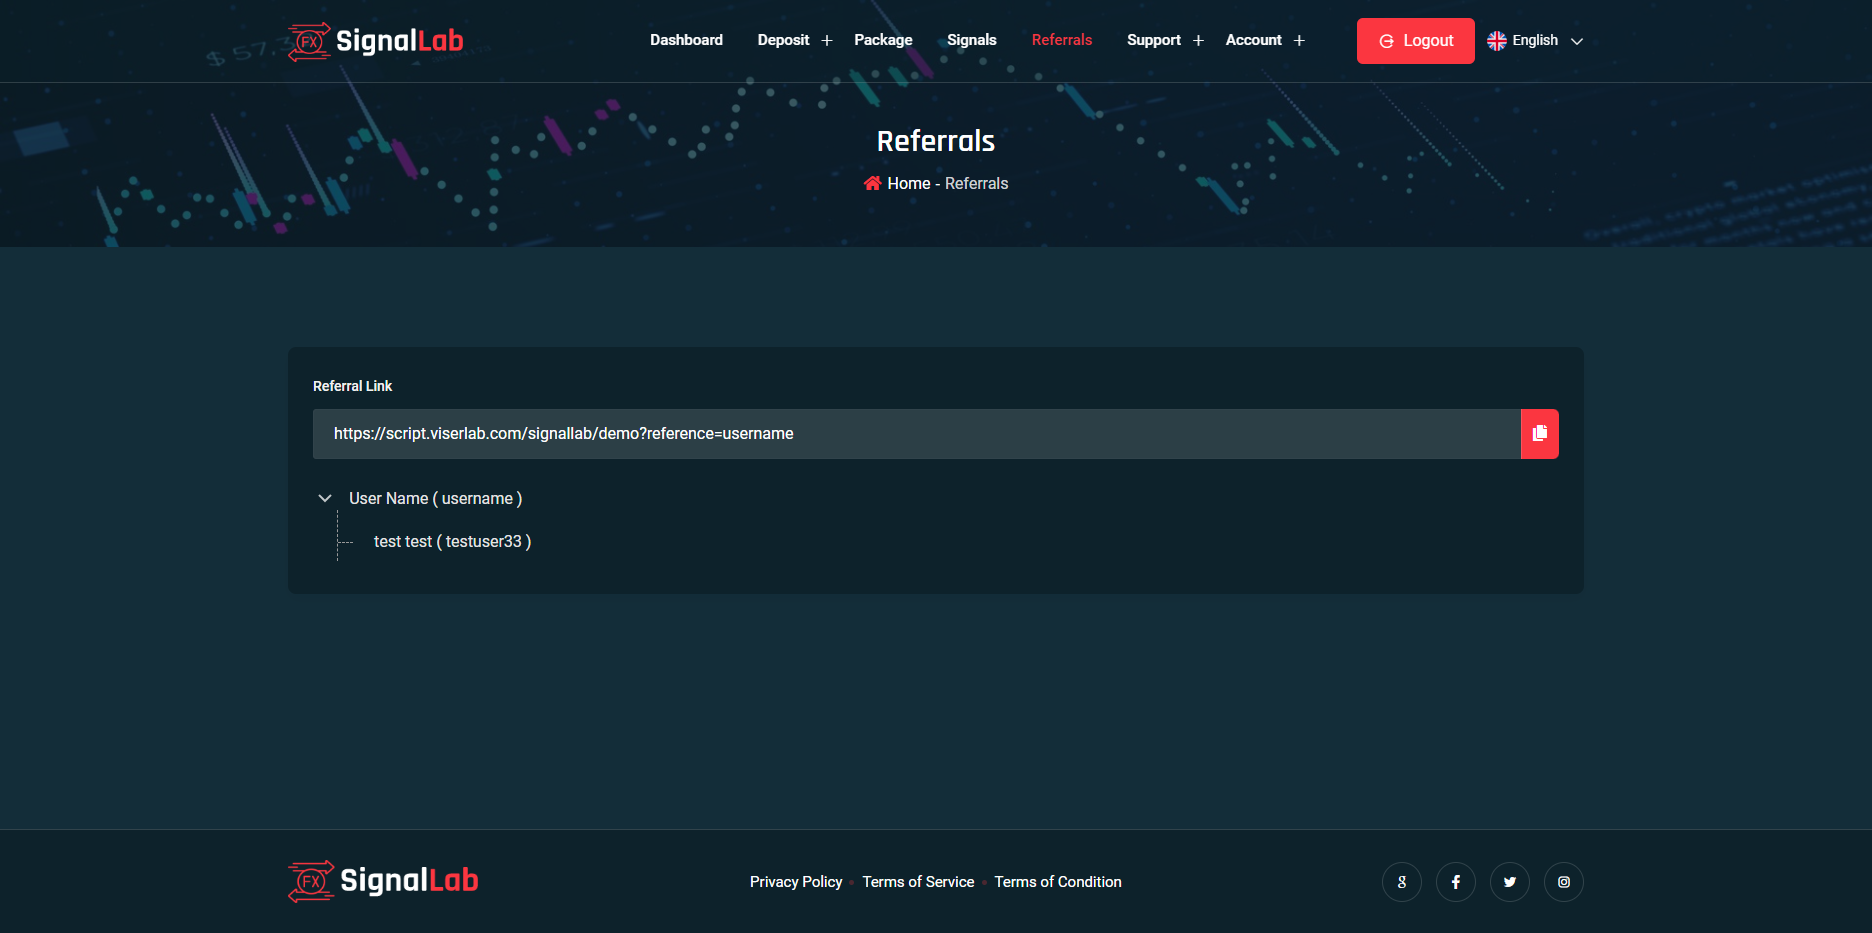Expand the Account menu
This screenshot has height=933, width=1872.
[x=1253, y=40]
